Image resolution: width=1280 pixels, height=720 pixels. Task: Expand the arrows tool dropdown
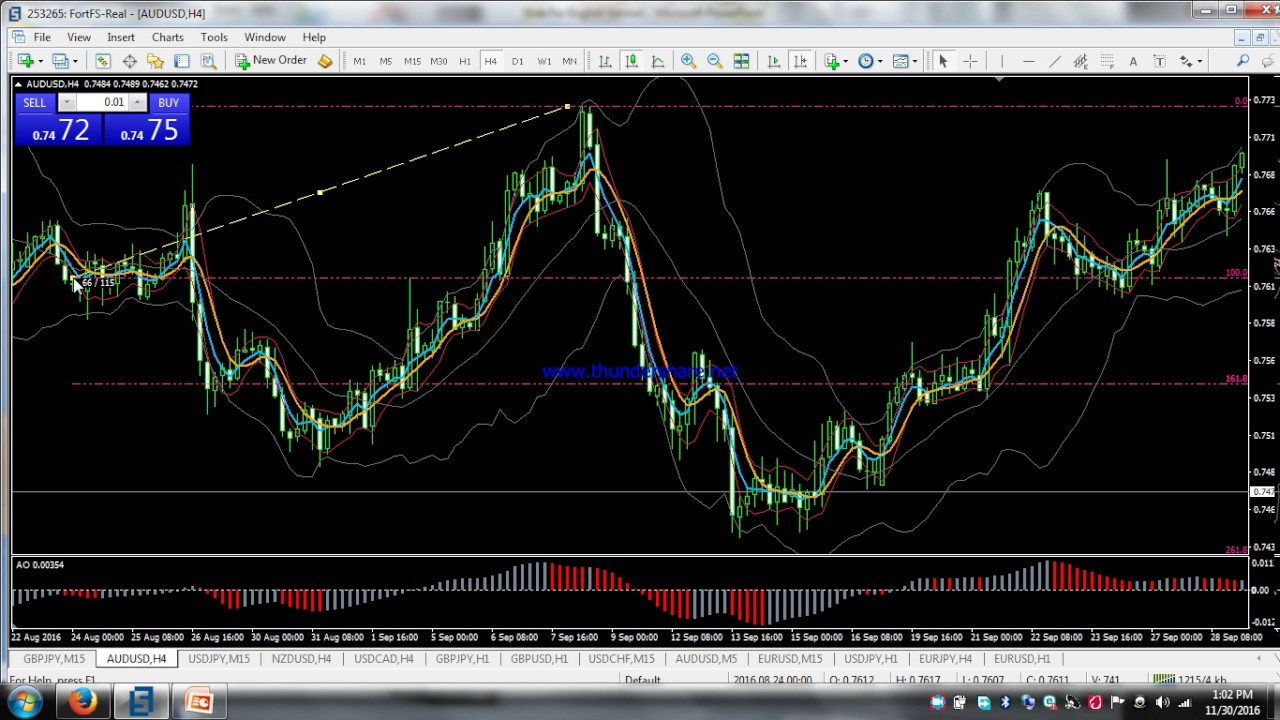1199,61
